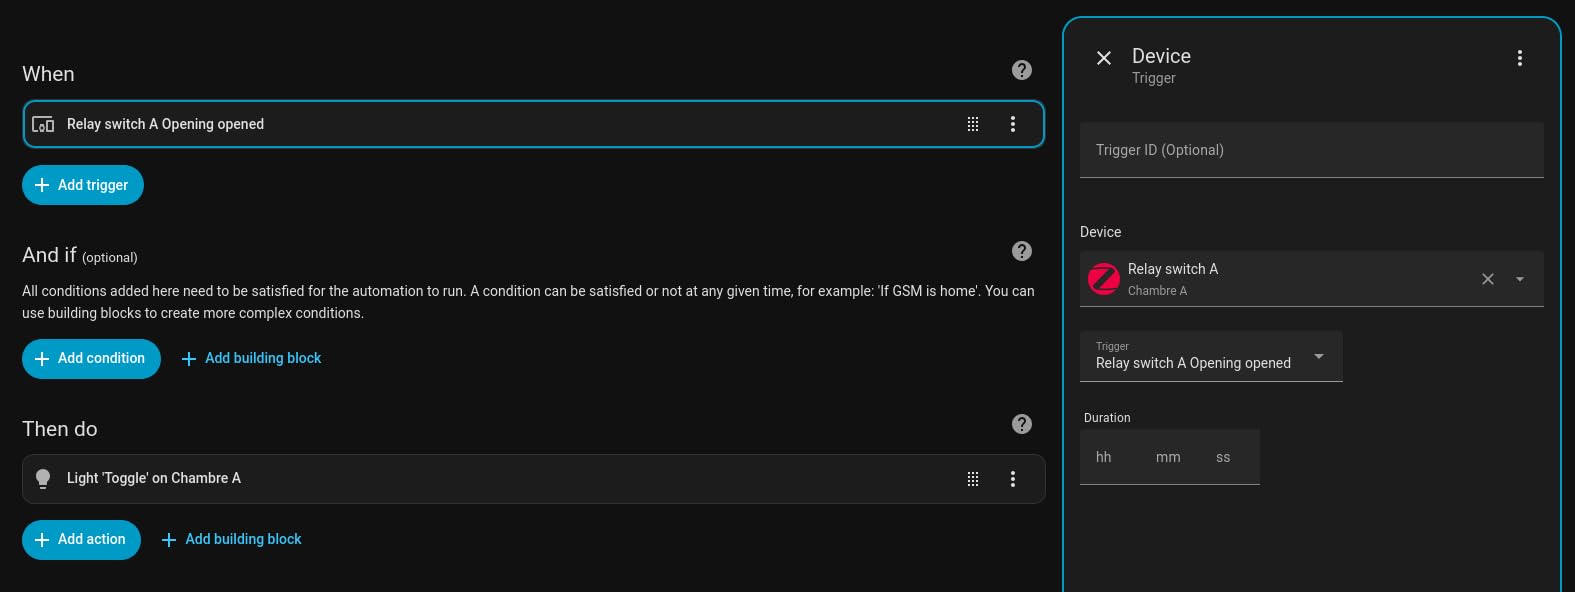The width and height of the screenshot is (1575, 592).
Task: Open the three-dot menu on the Light Toggle action
Action: [1012, 479]
